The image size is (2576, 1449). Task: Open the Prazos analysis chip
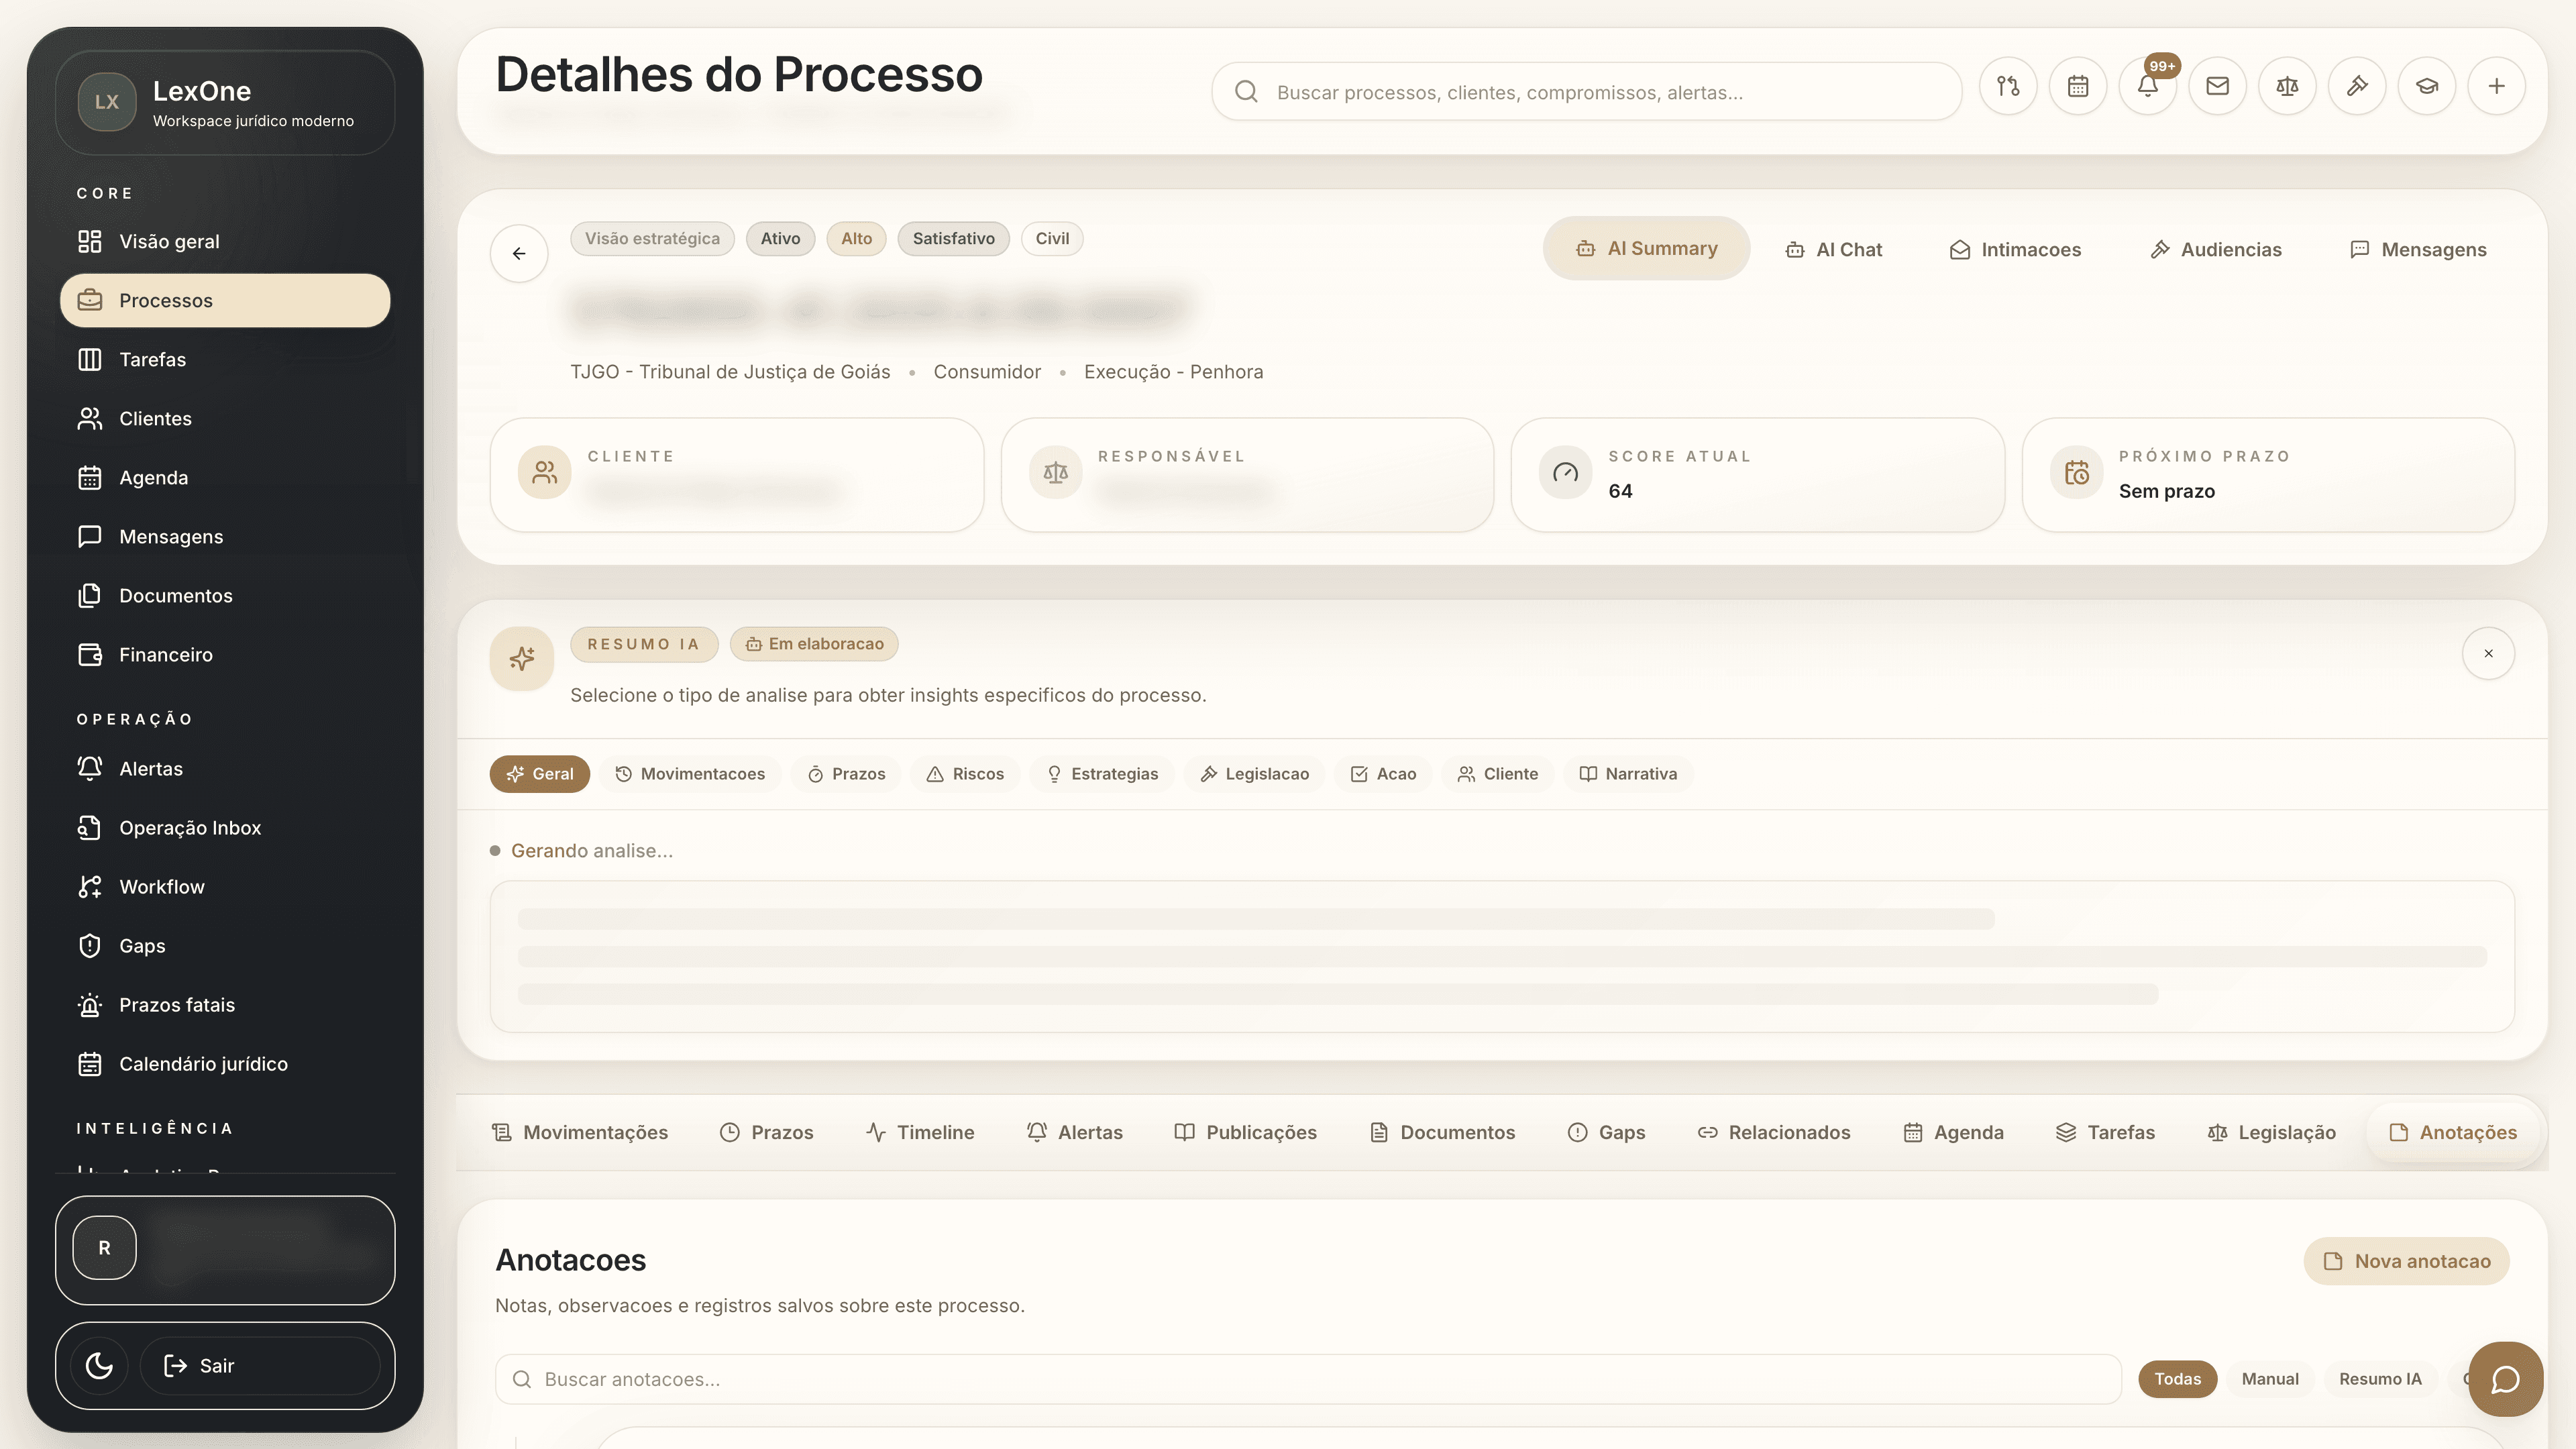[x=845, y=773]
